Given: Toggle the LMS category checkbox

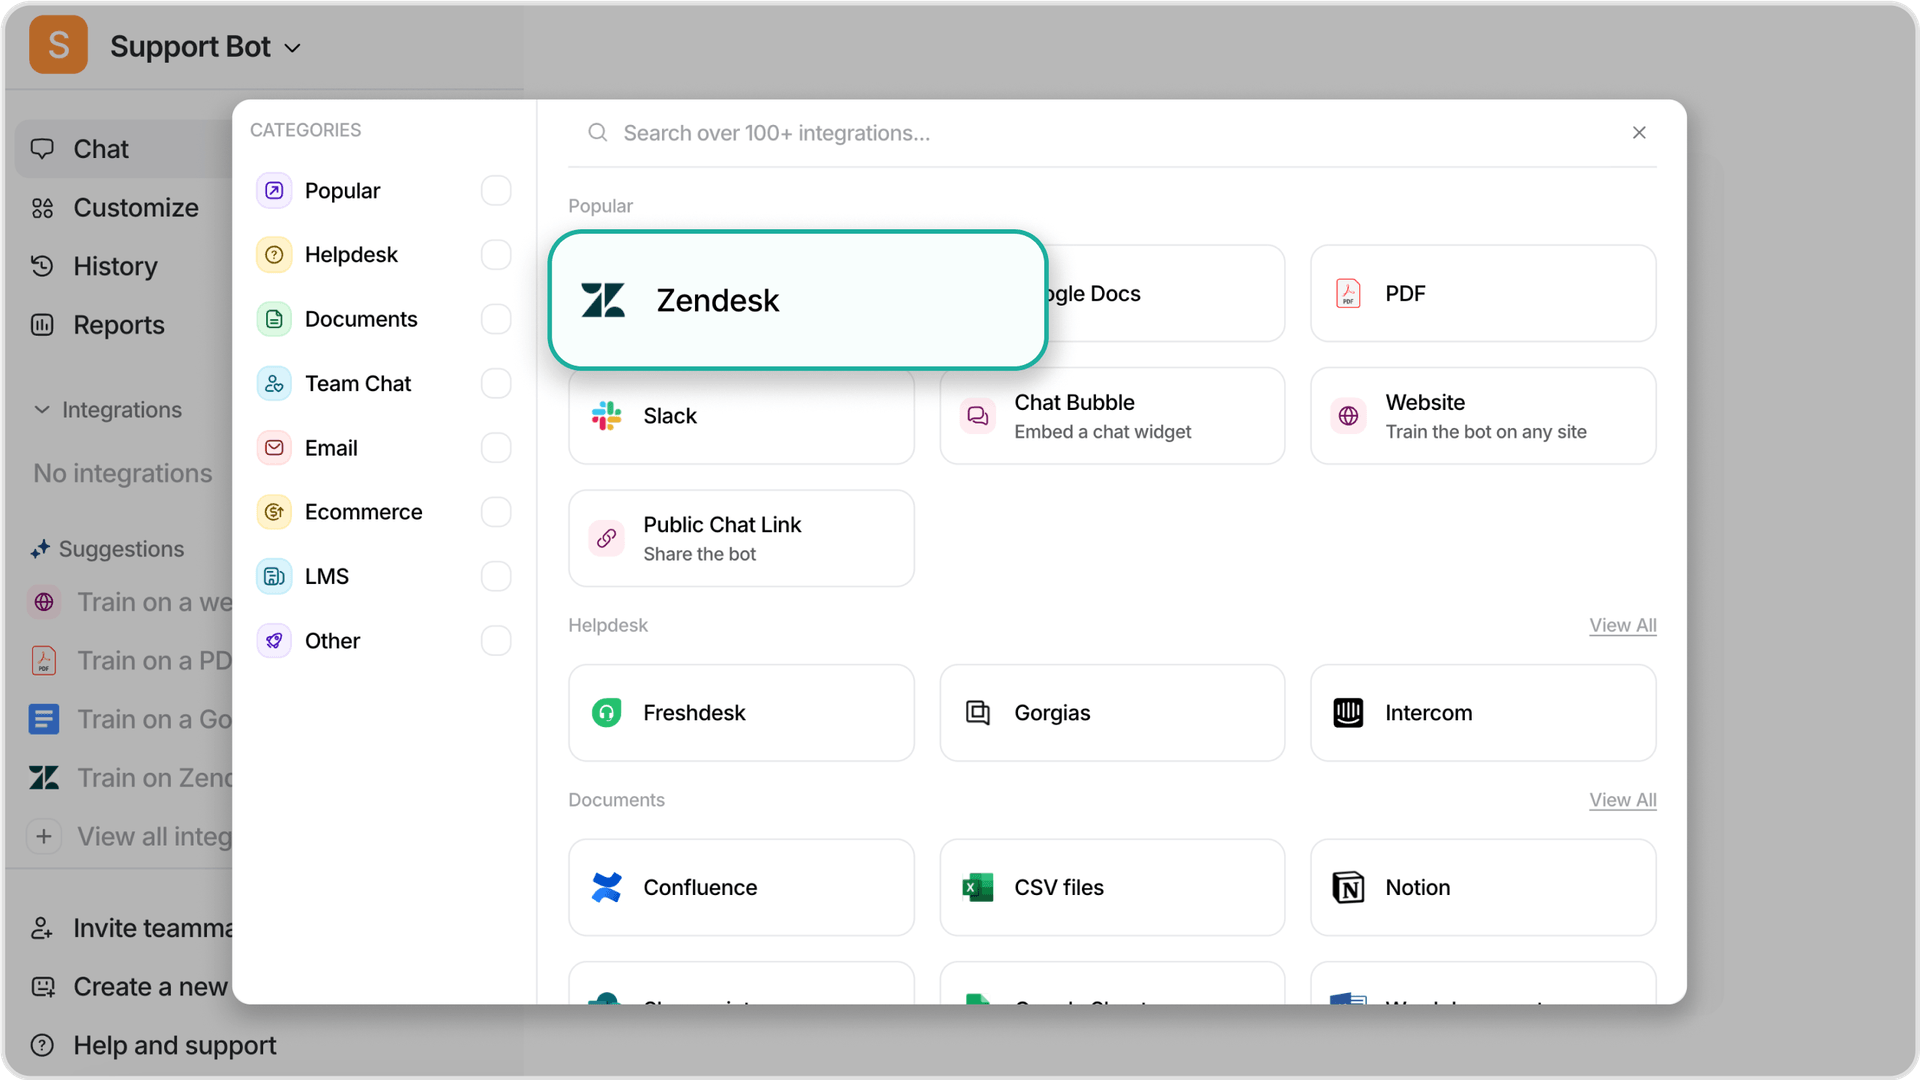Looking at the screenshot, I should pyautogui.click(x=496, y=576).
